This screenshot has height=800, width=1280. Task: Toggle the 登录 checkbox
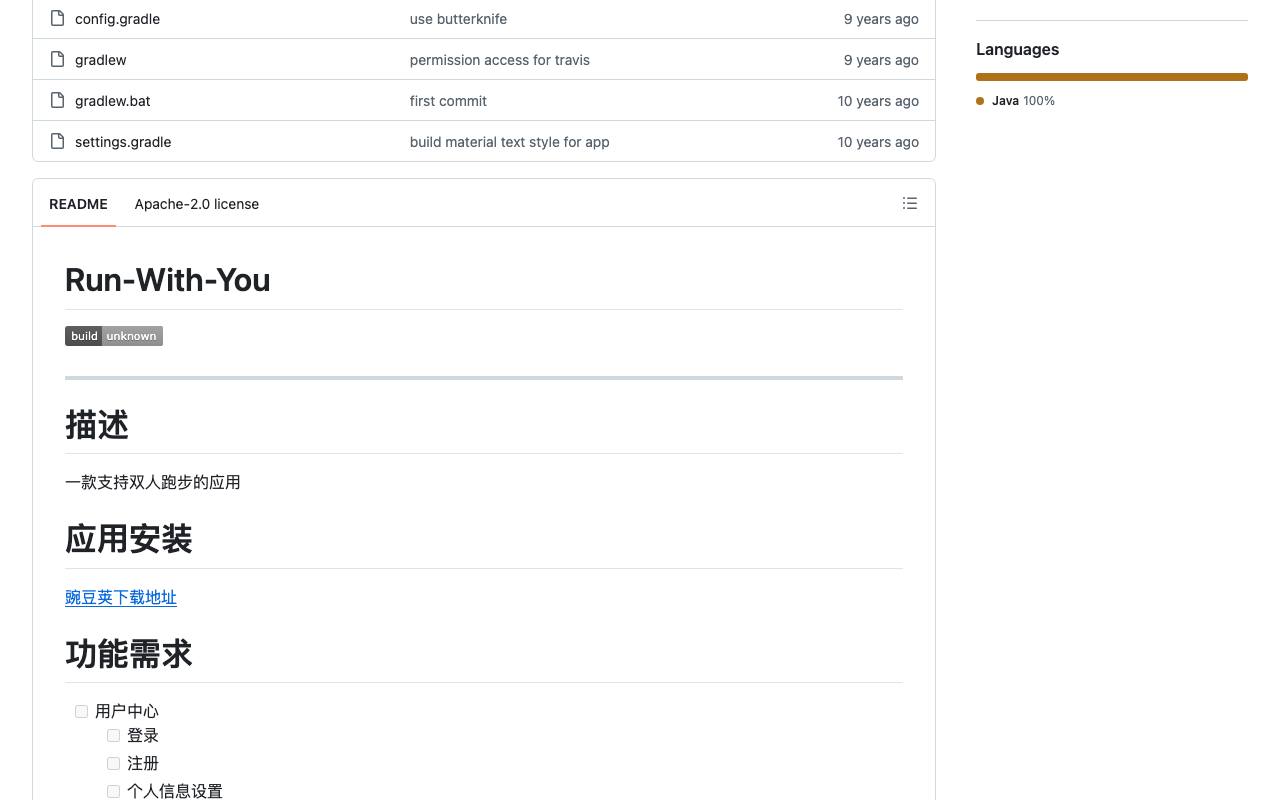coord(113,735)
